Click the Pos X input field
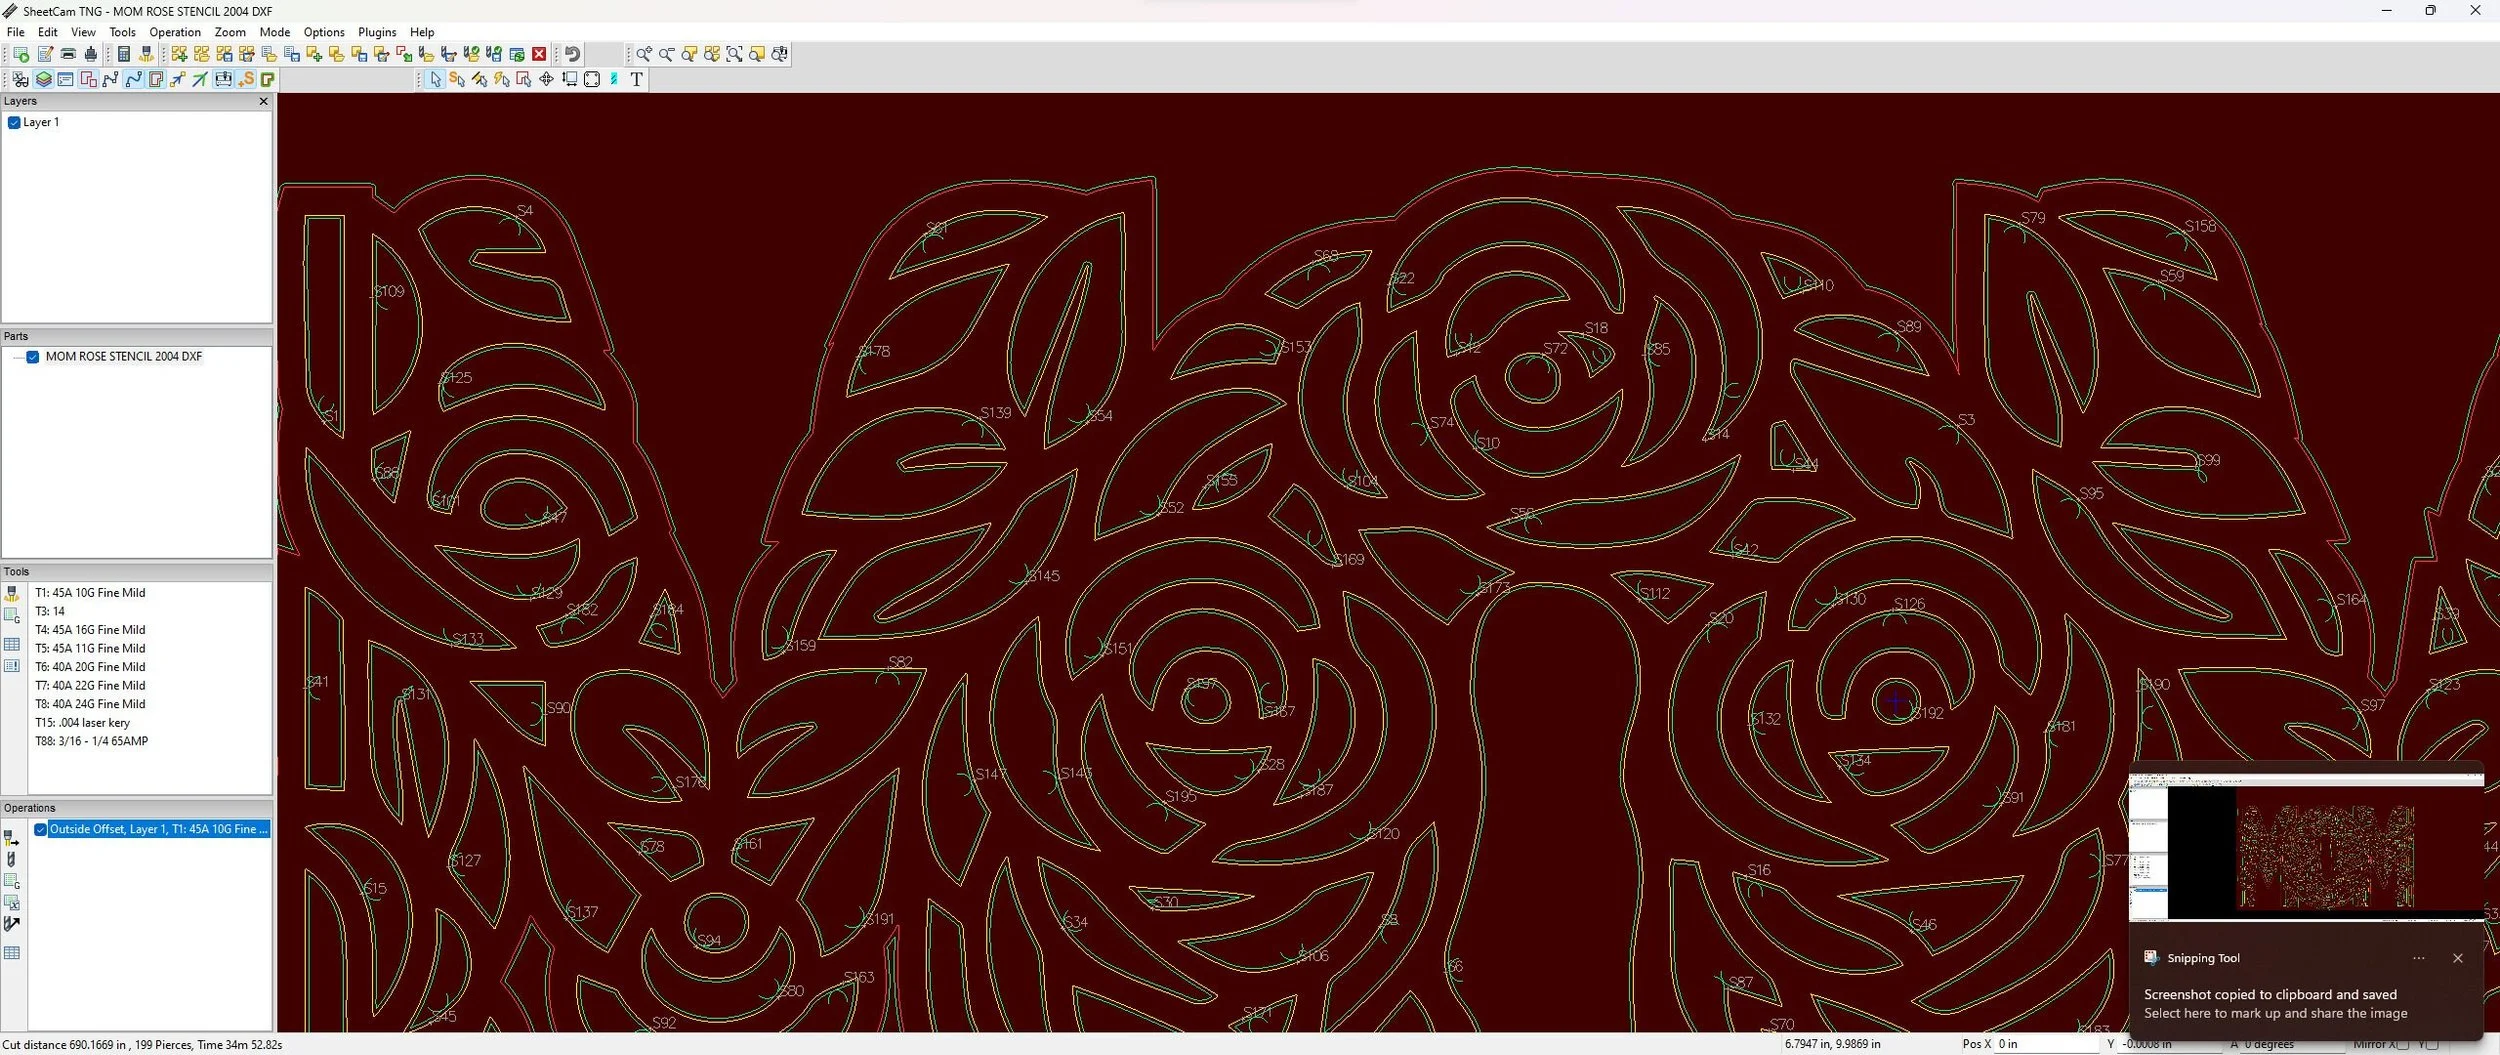Image resolution: width=2500 pixels, height=1055 pixels. pyautogui.click(x=2047, y=1044)
